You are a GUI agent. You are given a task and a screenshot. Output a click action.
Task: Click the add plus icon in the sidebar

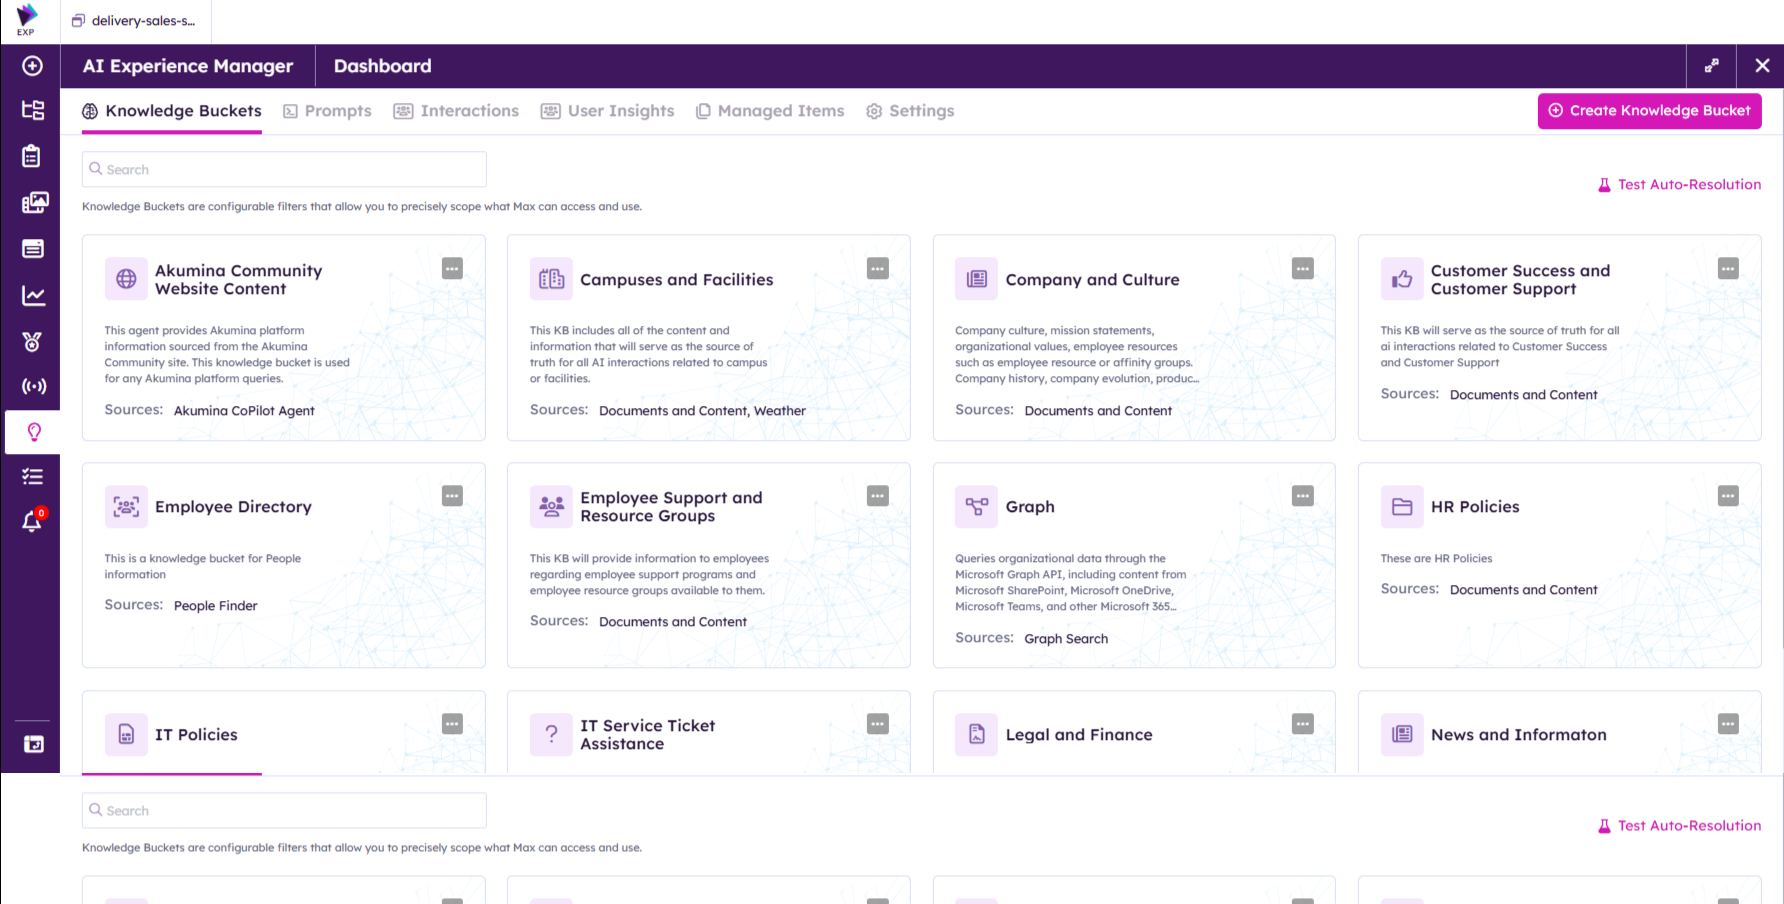(x=32, y=66)
